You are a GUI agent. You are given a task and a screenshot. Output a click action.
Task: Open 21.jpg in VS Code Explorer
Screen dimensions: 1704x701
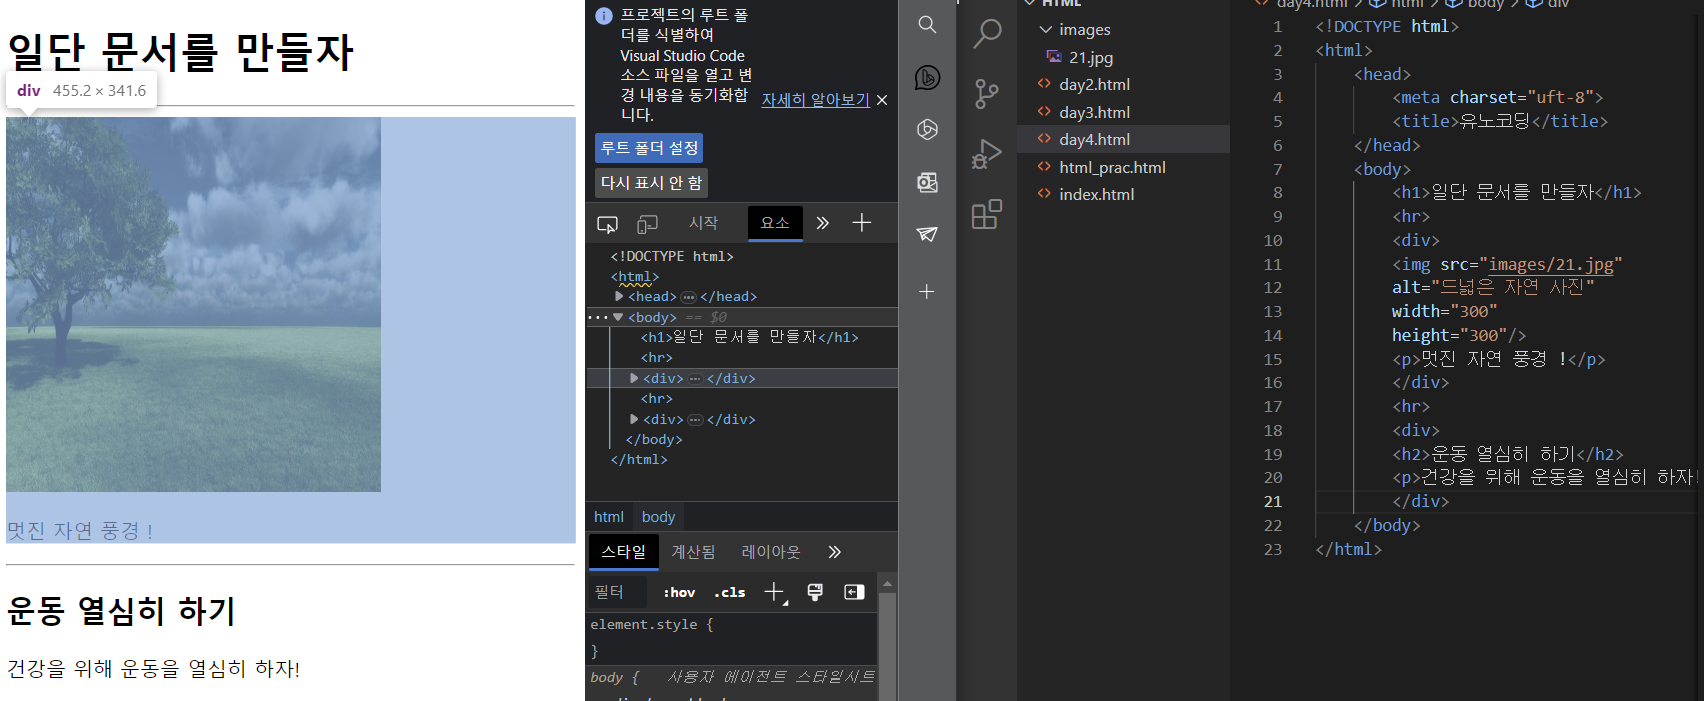[1090, 58]
